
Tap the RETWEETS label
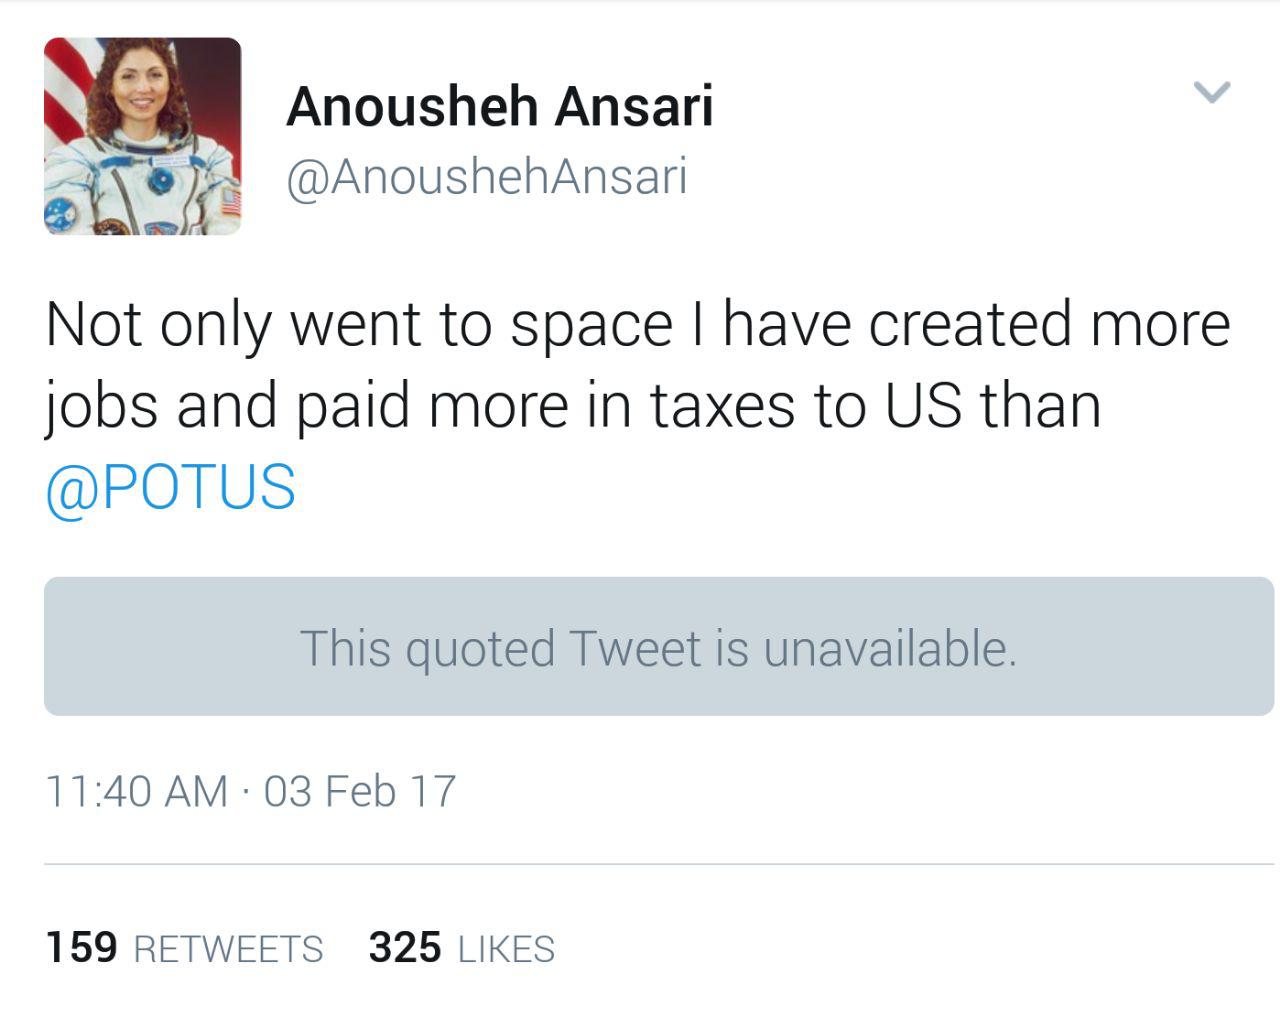tap(228, 949)
